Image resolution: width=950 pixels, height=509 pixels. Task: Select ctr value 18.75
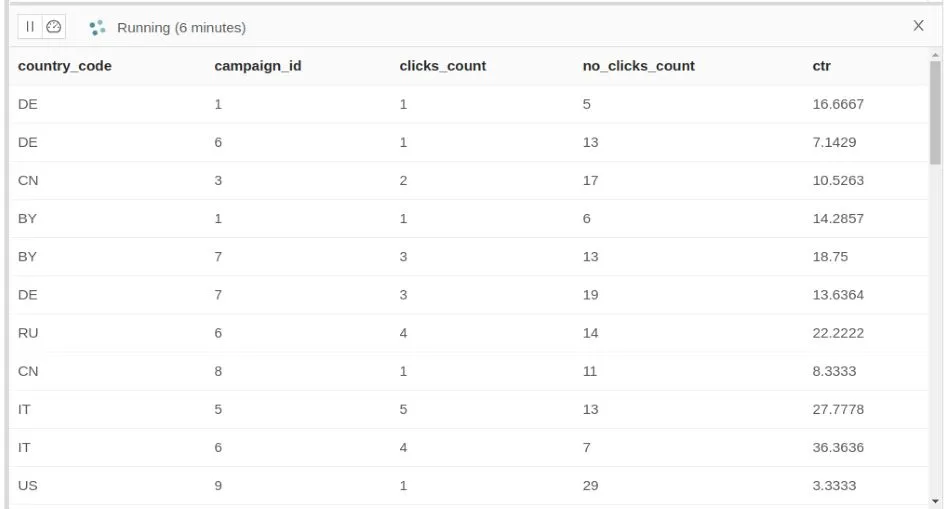[x=830, y=257]
